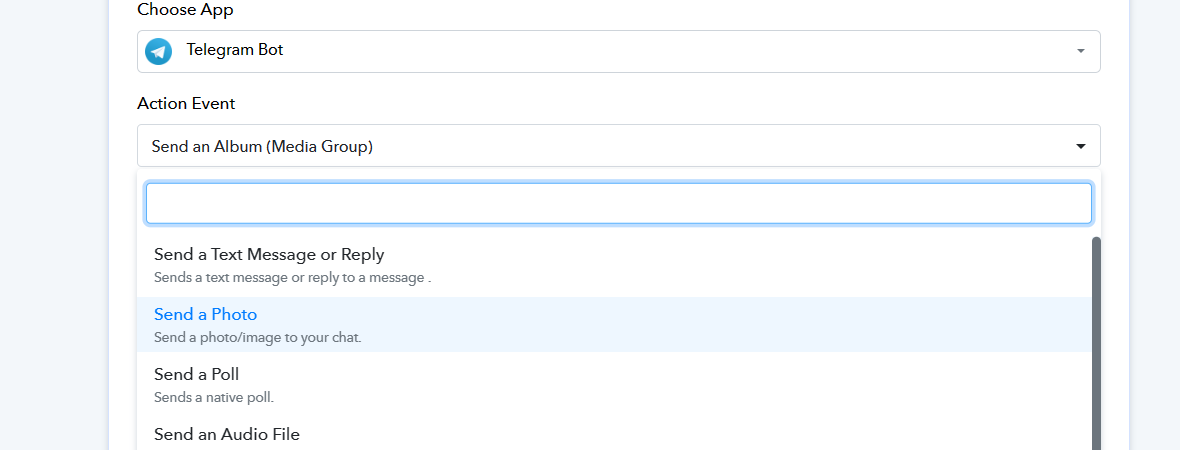Select Send an Audio File option
The image size is (1180, 450).
tap(614, 433)
